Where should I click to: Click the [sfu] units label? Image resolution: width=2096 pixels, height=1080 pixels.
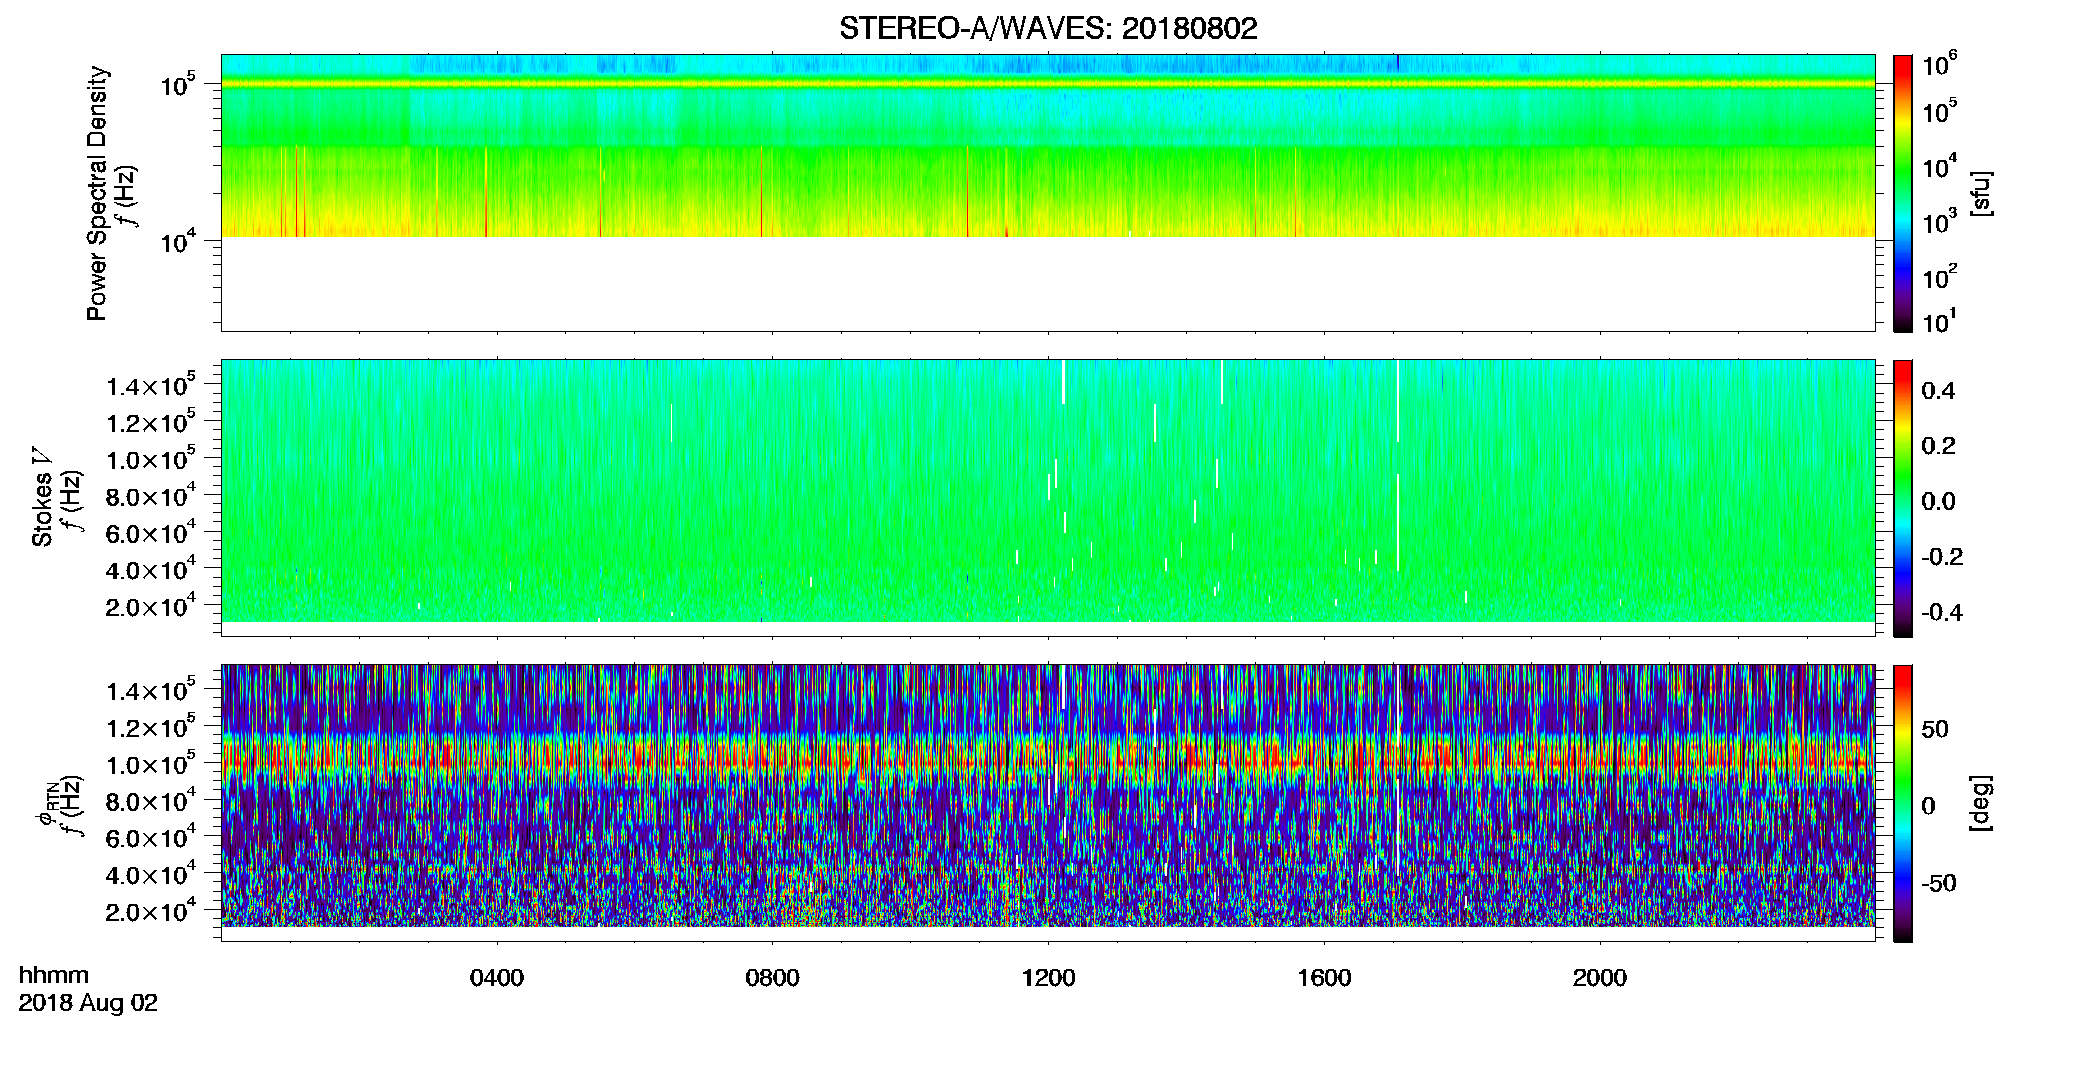coord(1981,193)
